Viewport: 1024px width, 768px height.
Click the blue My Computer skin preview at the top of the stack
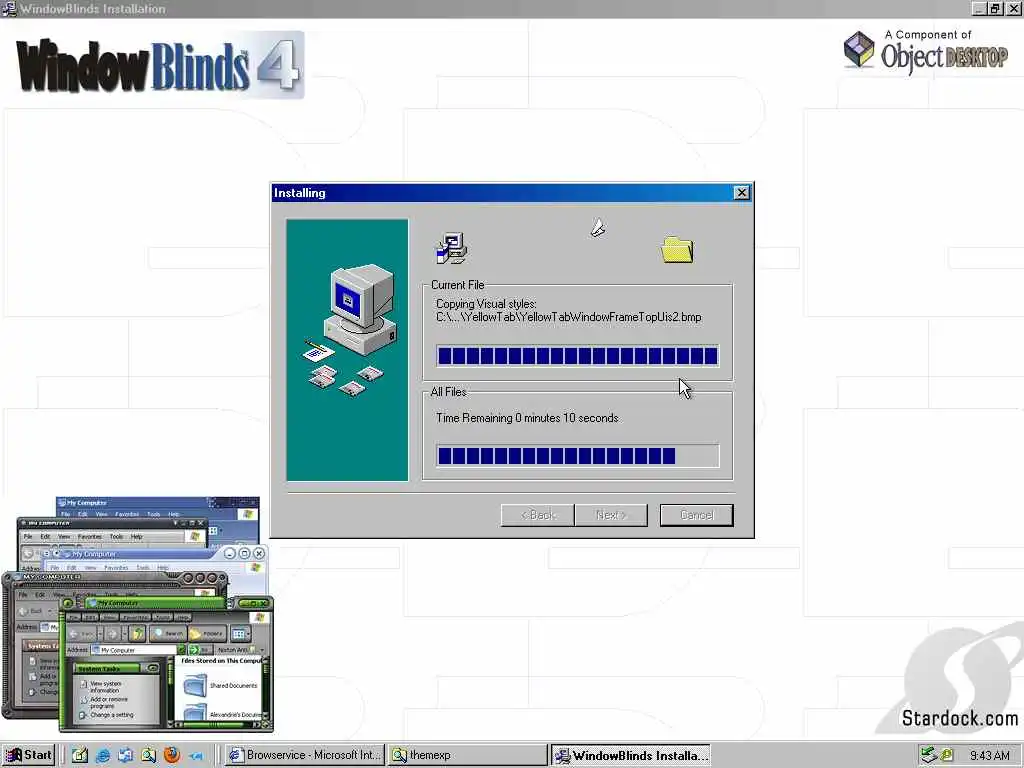tap(158, 507)
